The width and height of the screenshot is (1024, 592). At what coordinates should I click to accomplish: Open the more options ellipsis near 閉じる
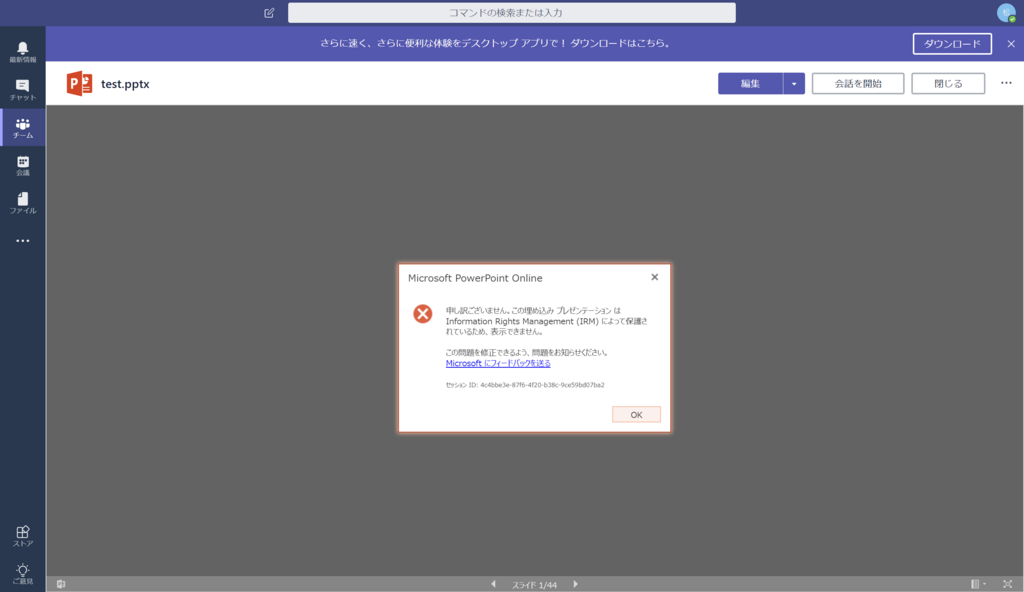[1006, 83]
